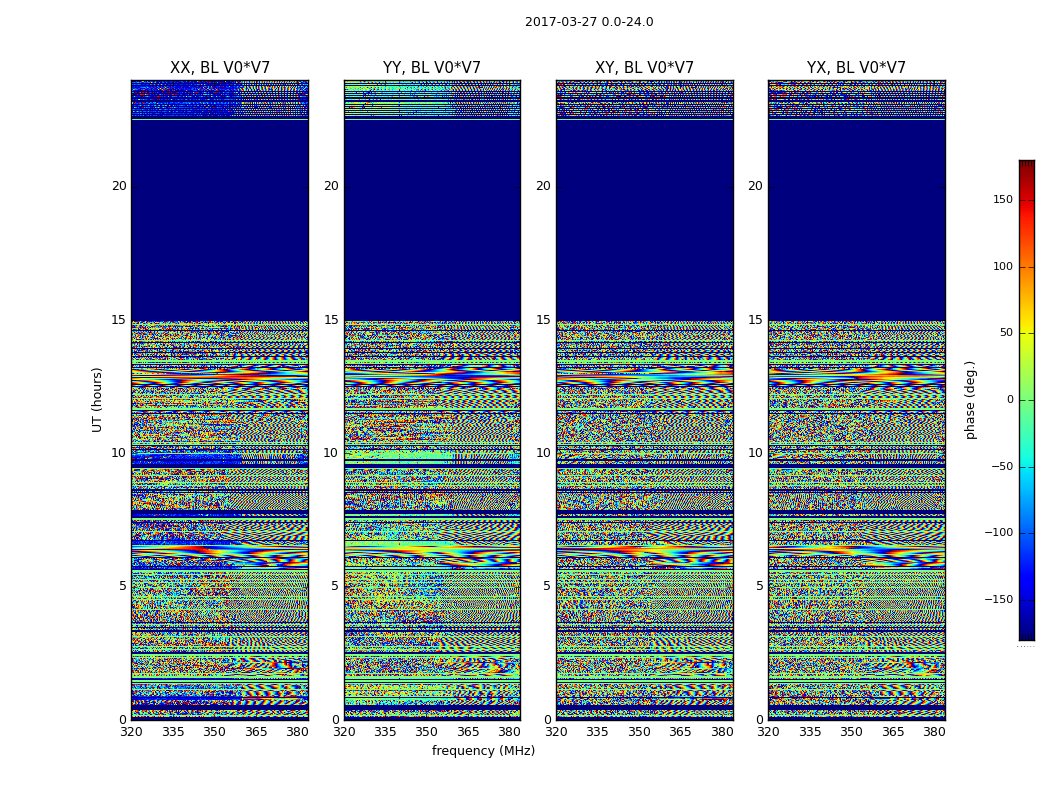Image resolution: width=1050 pixels, height=800 pixels.
Task: Click the figure title 2017-03-27 0.0-24.0
Action: [589, 22]
